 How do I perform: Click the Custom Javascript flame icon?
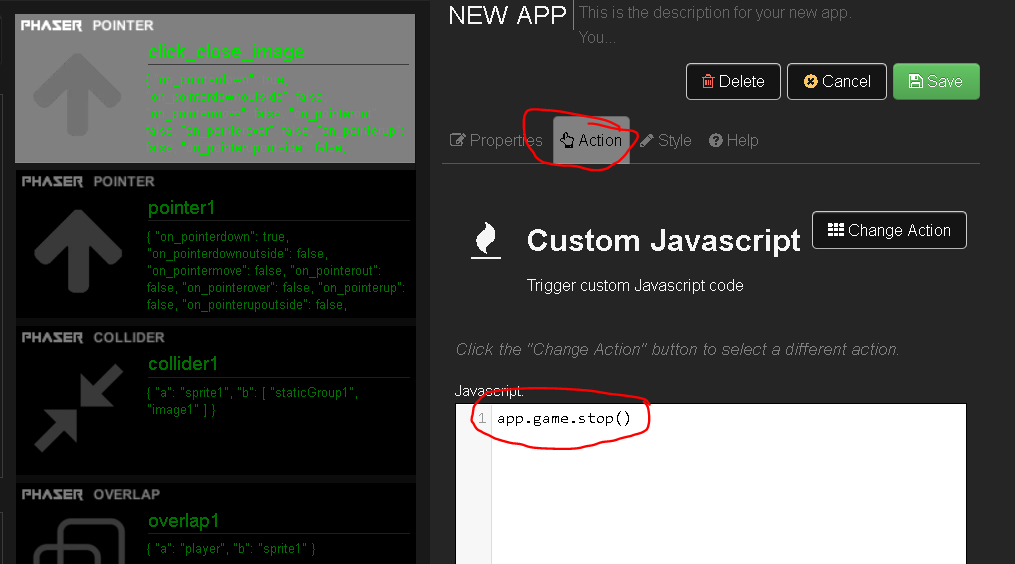pos(485,240)
